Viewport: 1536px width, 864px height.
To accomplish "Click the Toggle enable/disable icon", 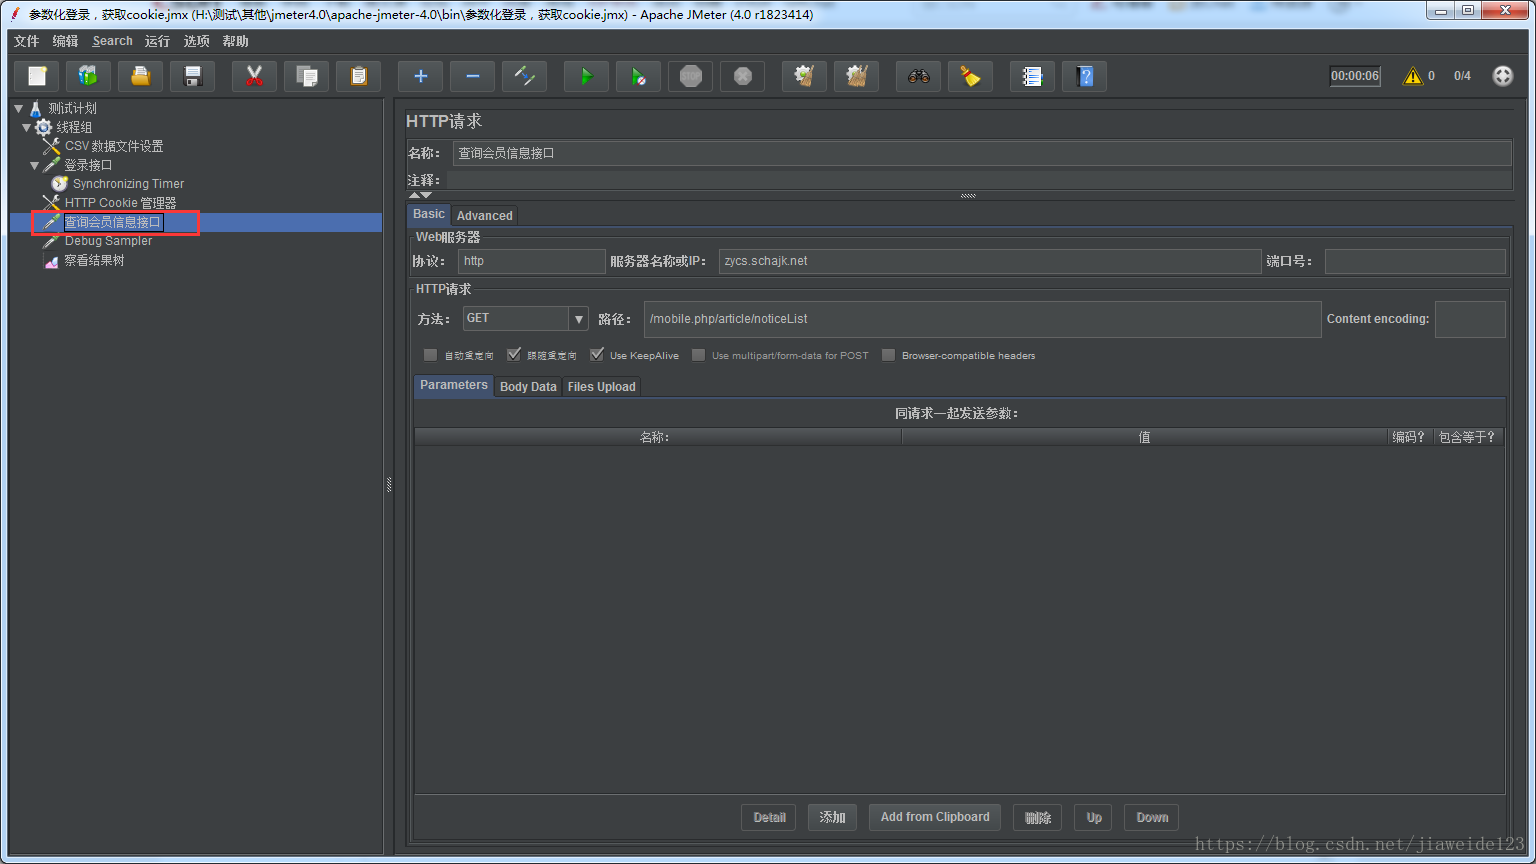I will click(525, 76).
